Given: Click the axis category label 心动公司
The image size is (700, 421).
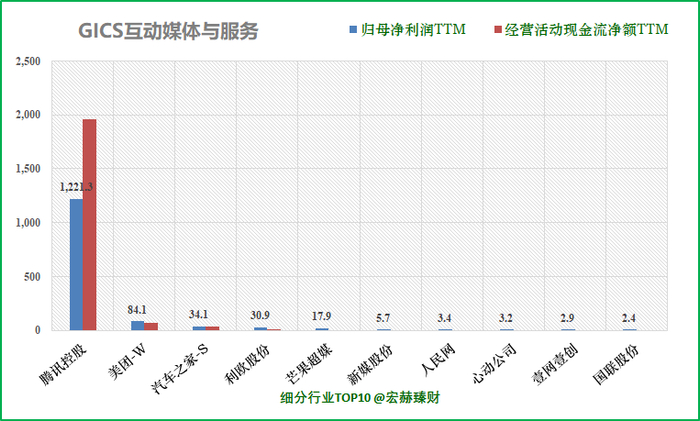Looking at the screenshot, I should click(x=494, y=365).
